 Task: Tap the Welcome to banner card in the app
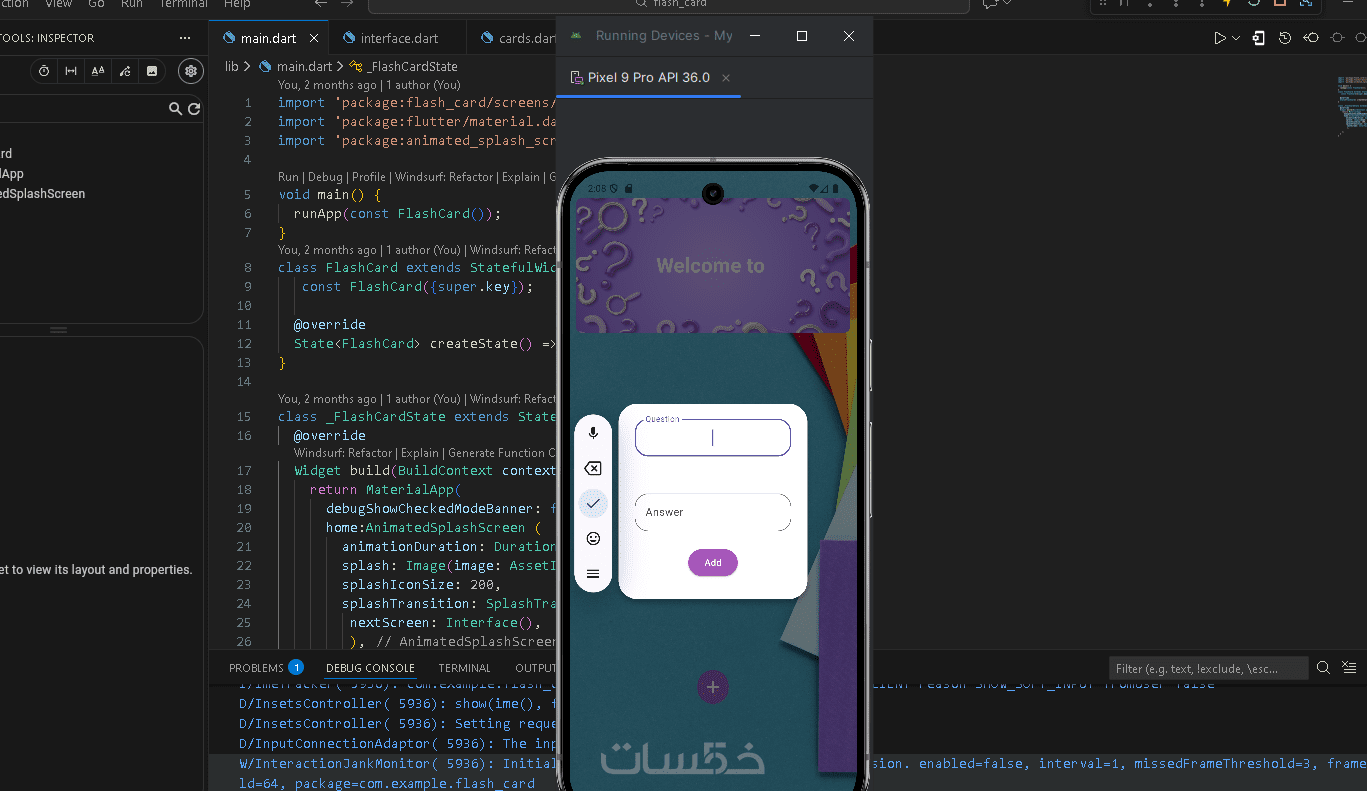tap(713, 266)
